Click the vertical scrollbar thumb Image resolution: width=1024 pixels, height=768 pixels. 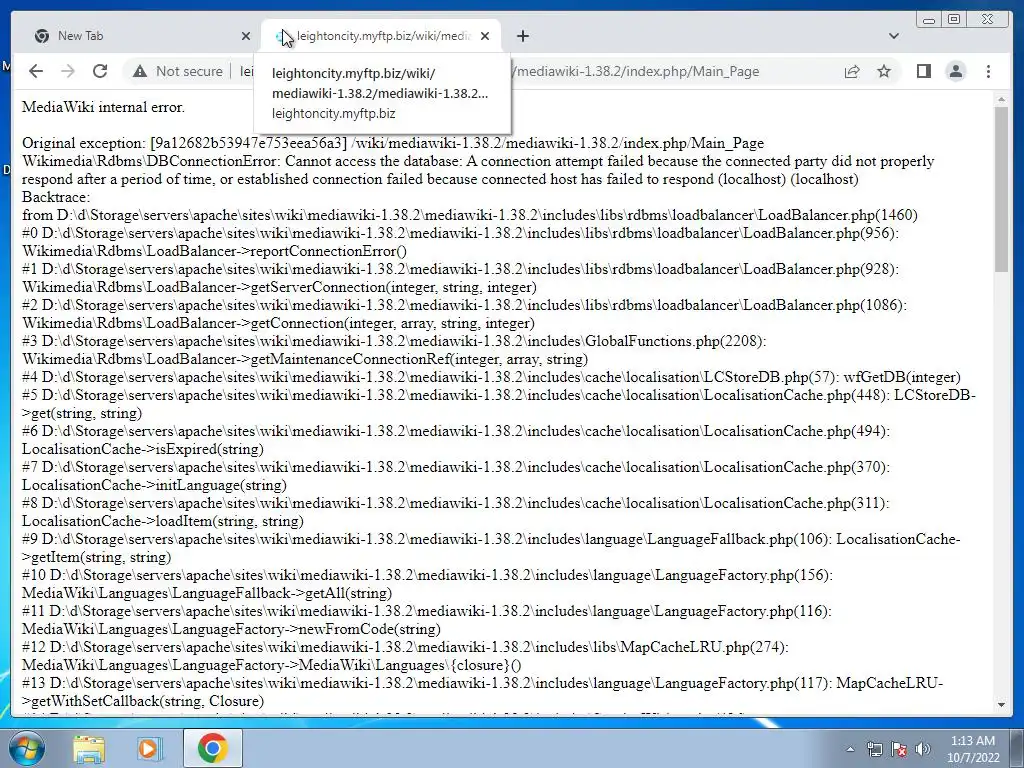1001,189
